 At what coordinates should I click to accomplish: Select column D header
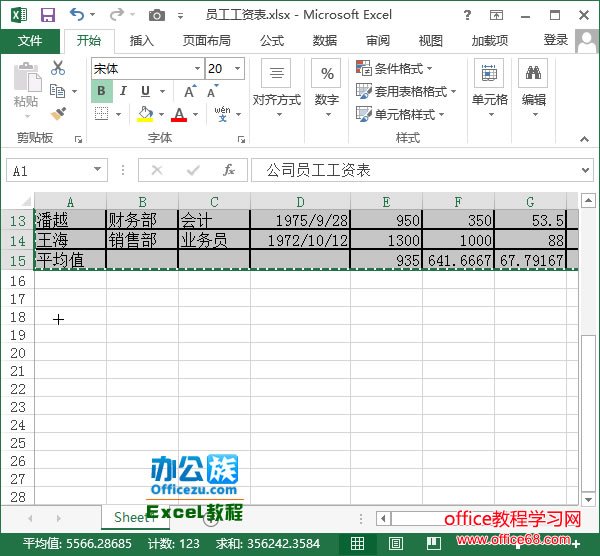click(x=300, y=201)
